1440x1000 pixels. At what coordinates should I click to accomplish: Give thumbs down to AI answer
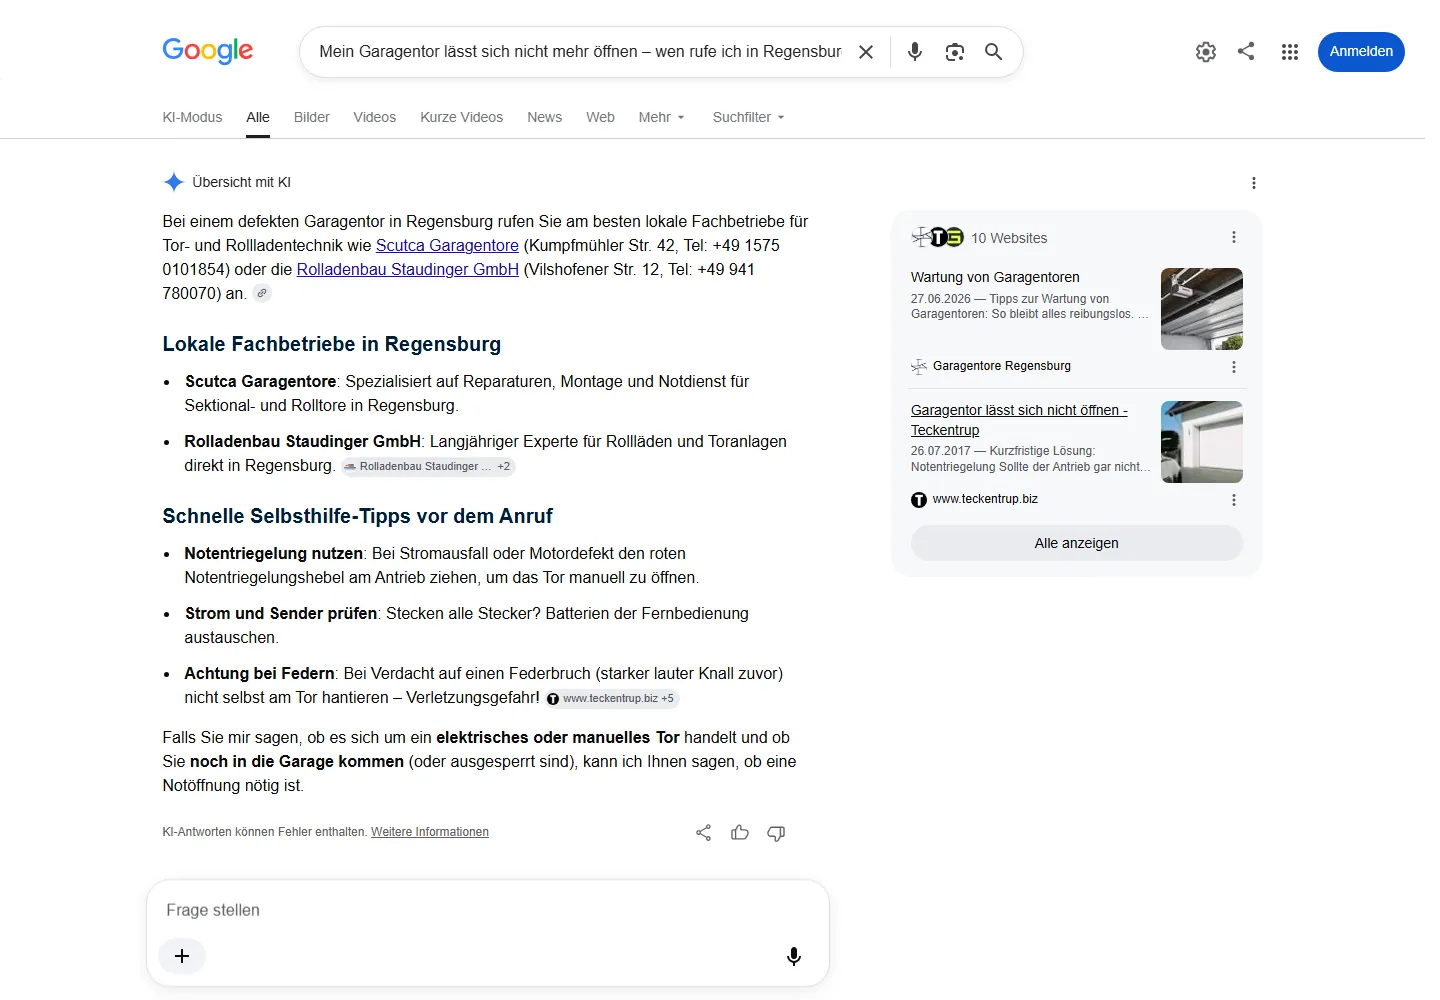(776, 833)
